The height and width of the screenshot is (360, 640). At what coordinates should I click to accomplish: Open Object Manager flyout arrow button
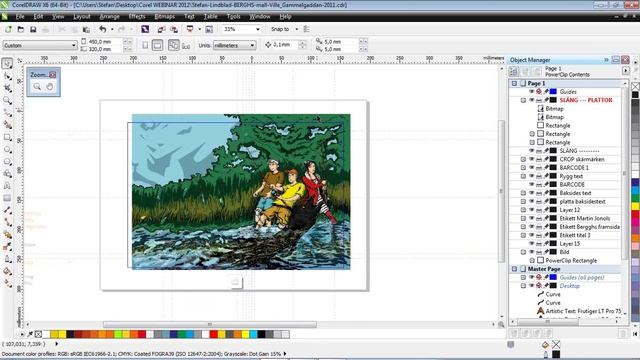[625, 71]
